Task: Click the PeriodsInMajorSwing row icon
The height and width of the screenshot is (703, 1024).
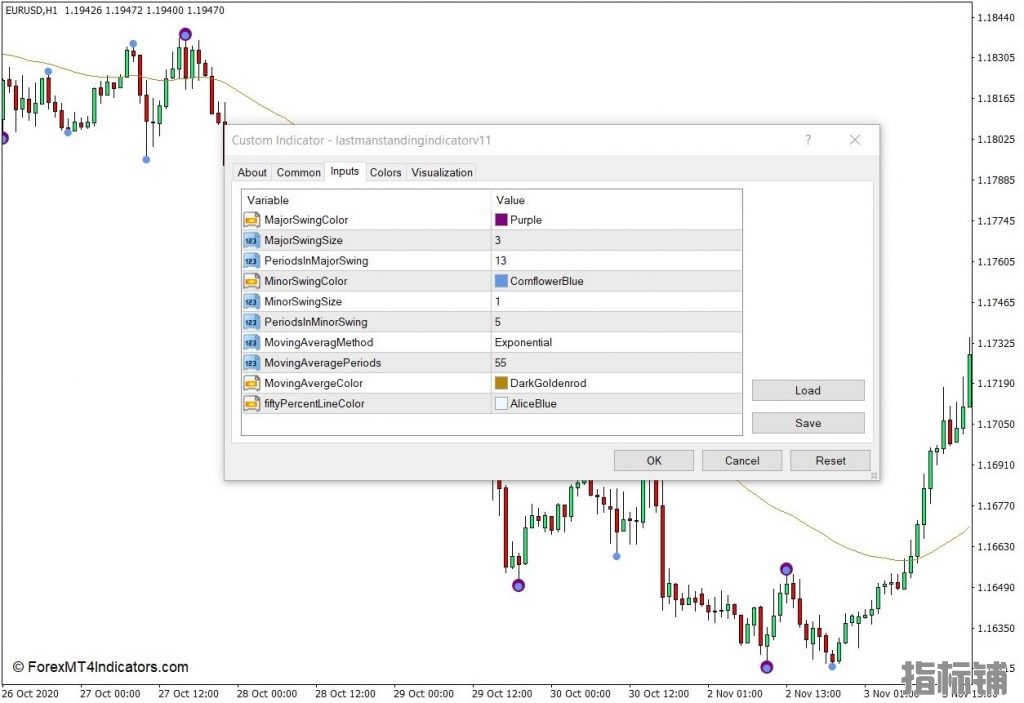Action: coord(251,261)
